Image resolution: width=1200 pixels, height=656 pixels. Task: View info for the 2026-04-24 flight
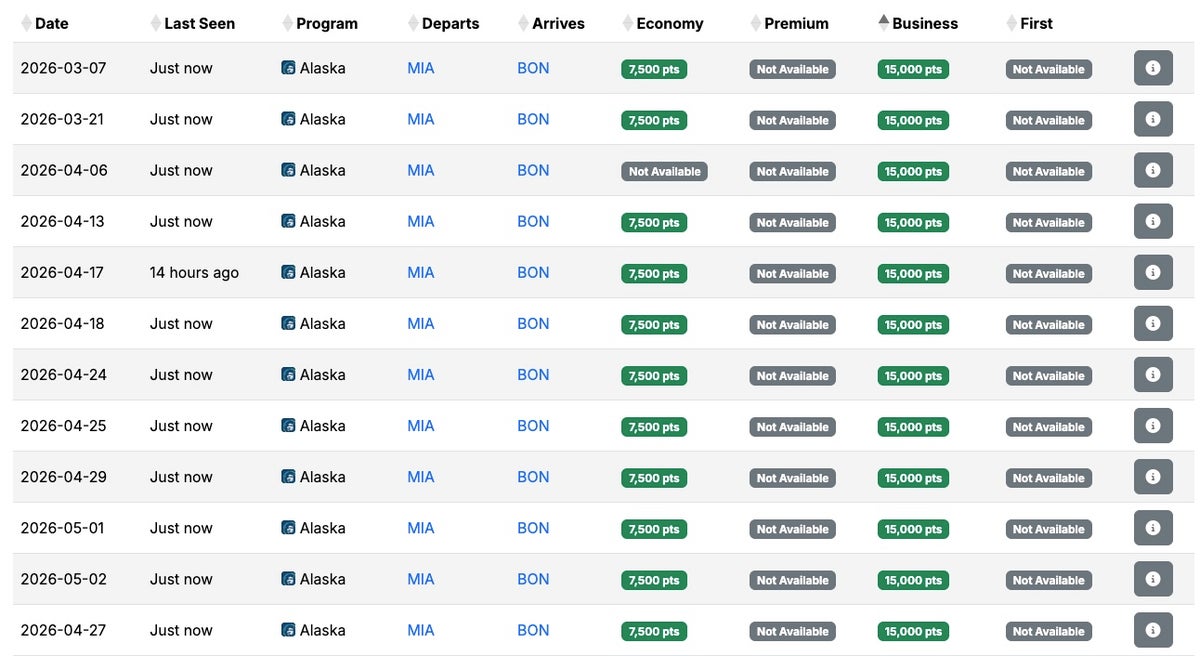pos(1152,375)
